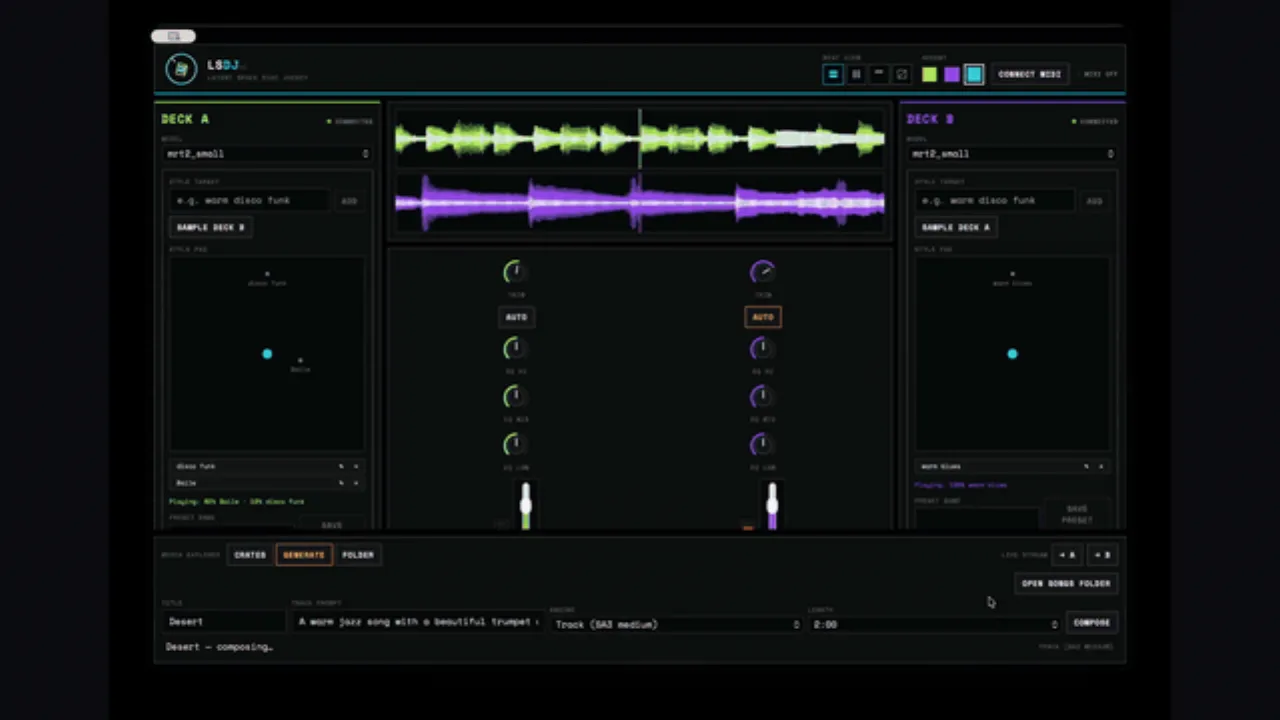Viewport: 1280px width, 720px height.
Task: Click Deck A EQ mid knob
Action: pyautogui.click(x=514, y=396)
